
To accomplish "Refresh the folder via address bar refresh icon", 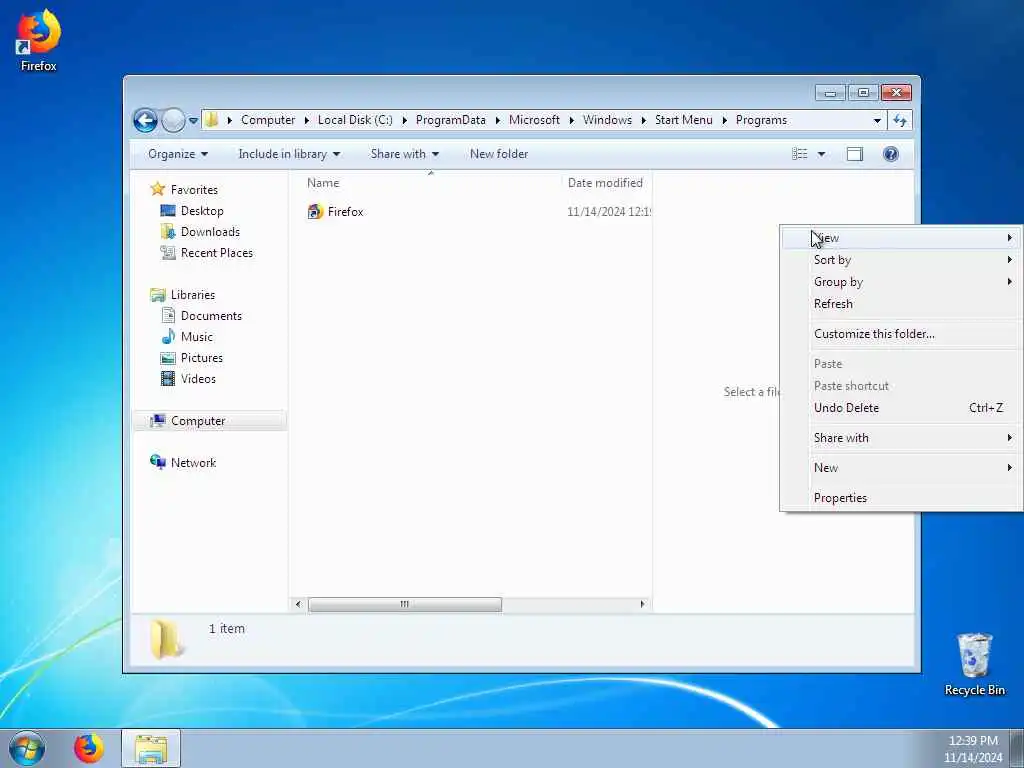I will 900,120.
